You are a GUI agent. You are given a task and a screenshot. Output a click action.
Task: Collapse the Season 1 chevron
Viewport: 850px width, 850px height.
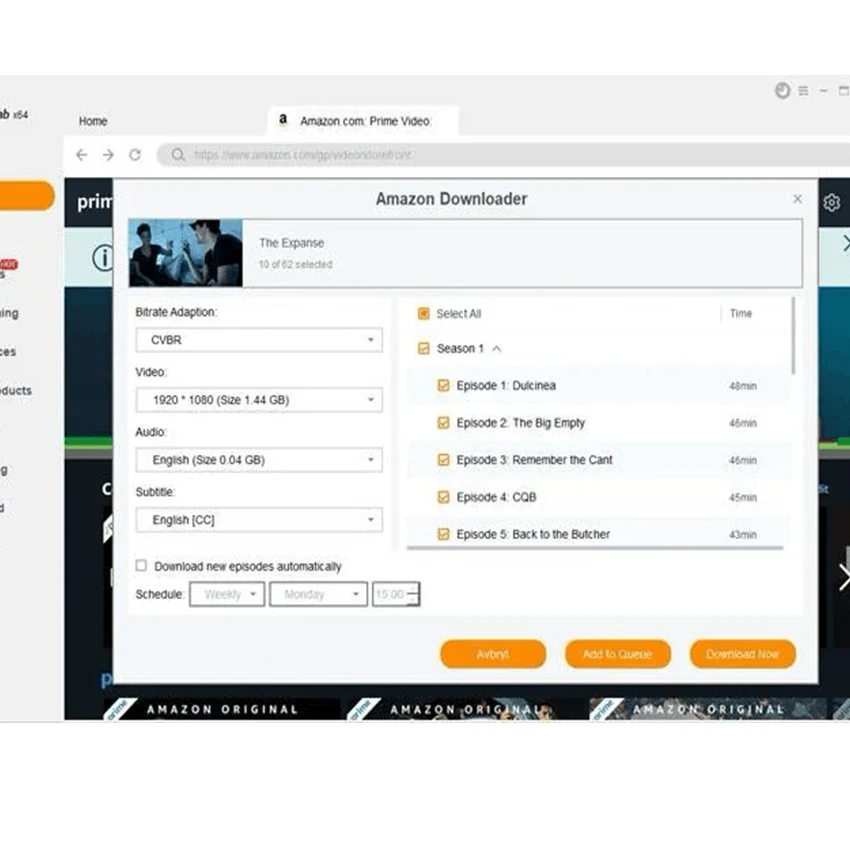497,349
